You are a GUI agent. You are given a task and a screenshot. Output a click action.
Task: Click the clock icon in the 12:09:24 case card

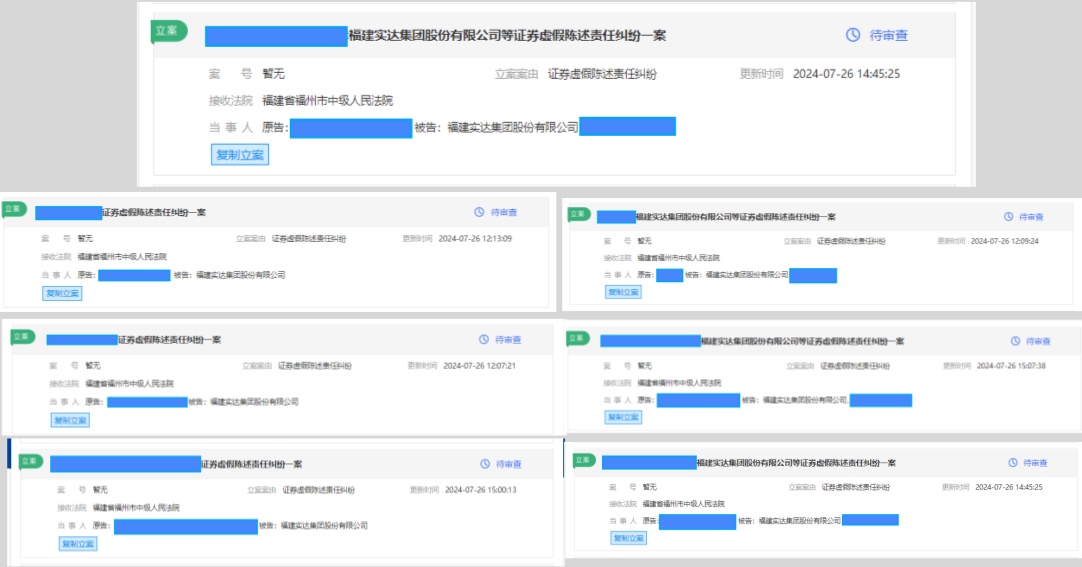pos(1008,217)
